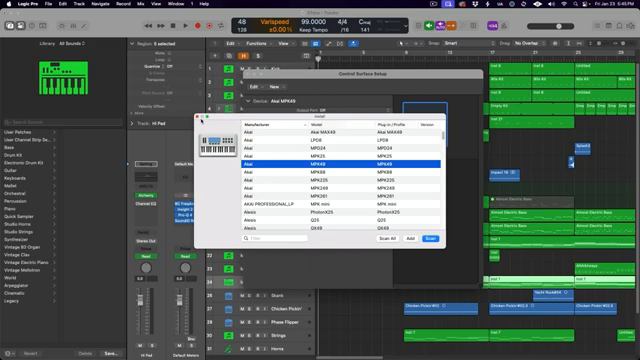
Task: Open the Snap Smart dropdown
Action: pyautogui.click(x=469, y=43)
